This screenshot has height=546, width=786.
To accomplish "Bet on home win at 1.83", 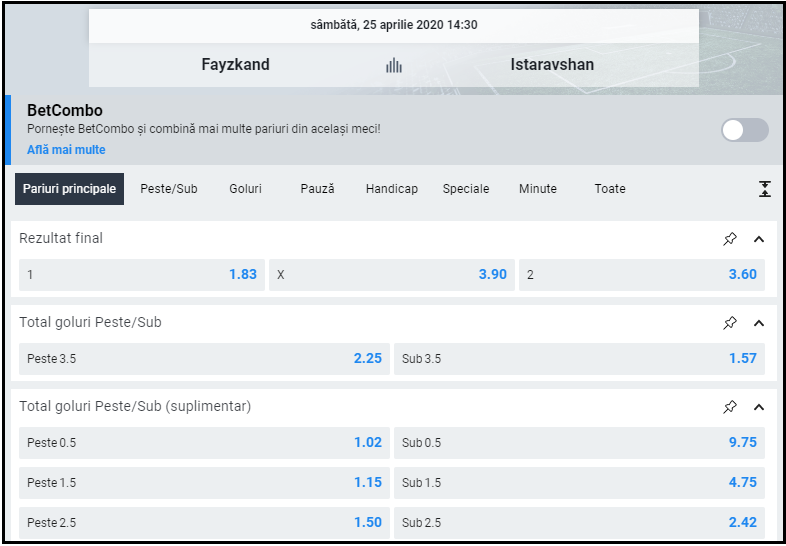I will pyautogui.click(x=141, y=275).
